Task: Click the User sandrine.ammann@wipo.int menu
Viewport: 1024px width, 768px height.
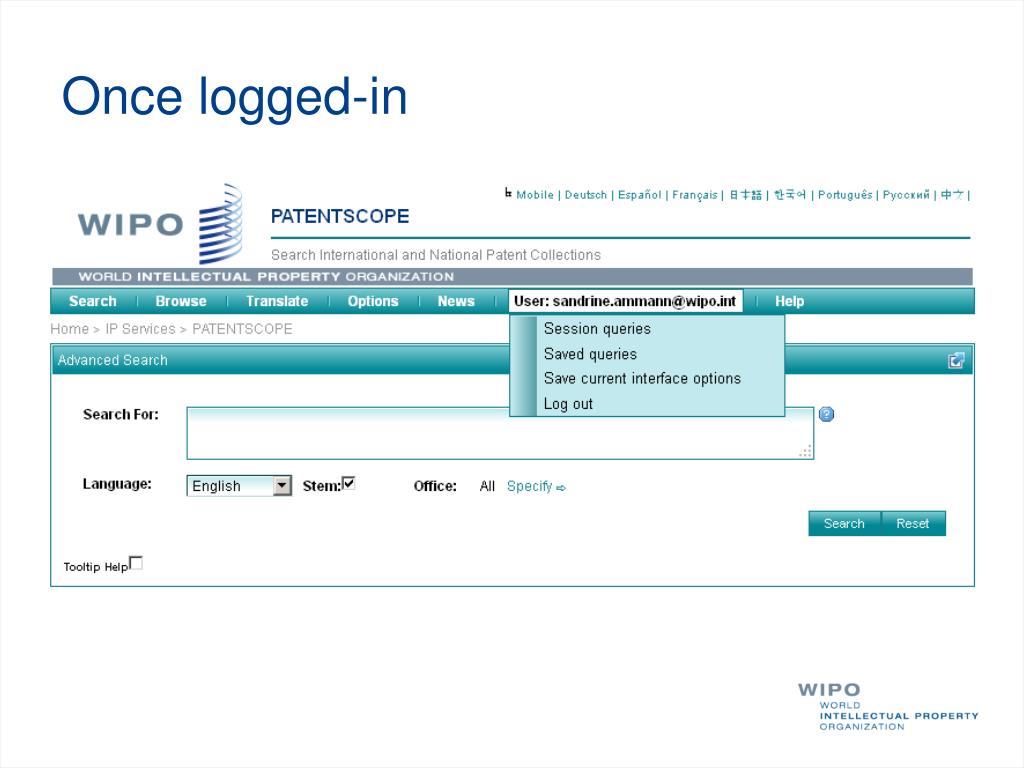Action: 626,301
